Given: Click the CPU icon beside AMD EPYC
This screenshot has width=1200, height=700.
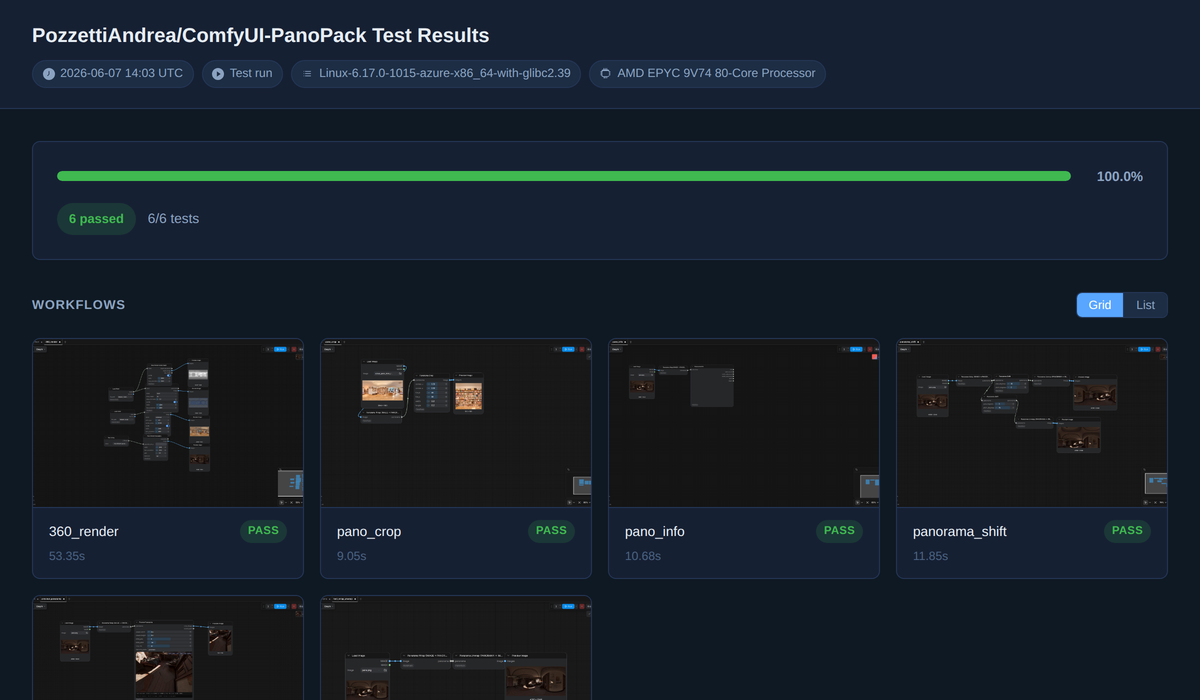Looking at the screenshot, I should [606, 74].
